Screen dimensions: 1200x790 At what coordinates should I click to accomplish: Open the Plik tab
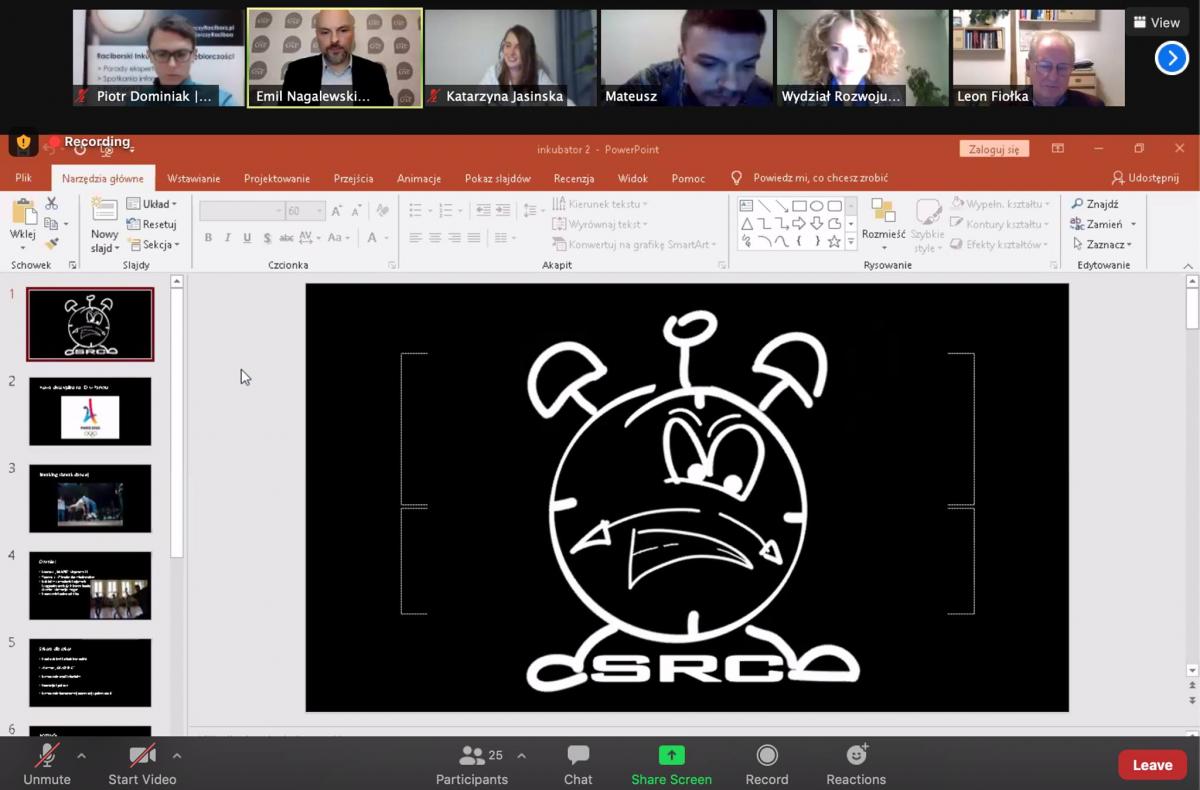coord(23,178)
